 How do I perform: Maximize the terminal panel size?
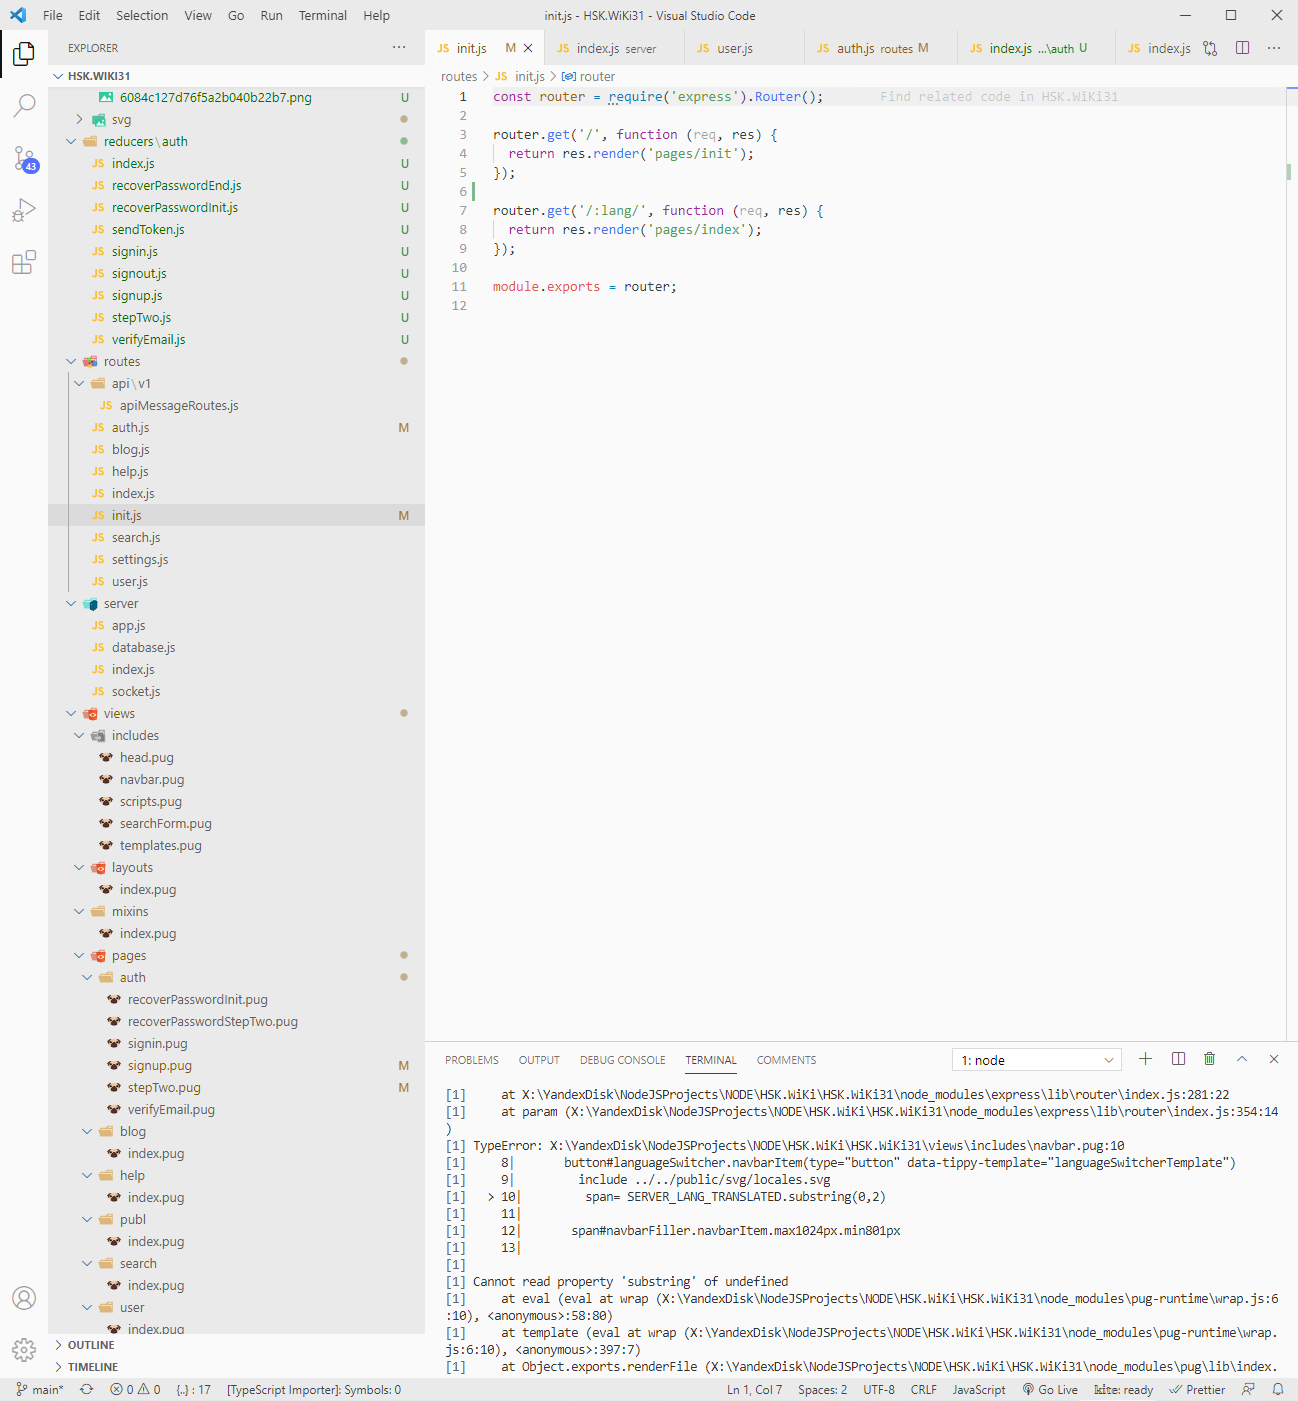click(1242, 1059)
